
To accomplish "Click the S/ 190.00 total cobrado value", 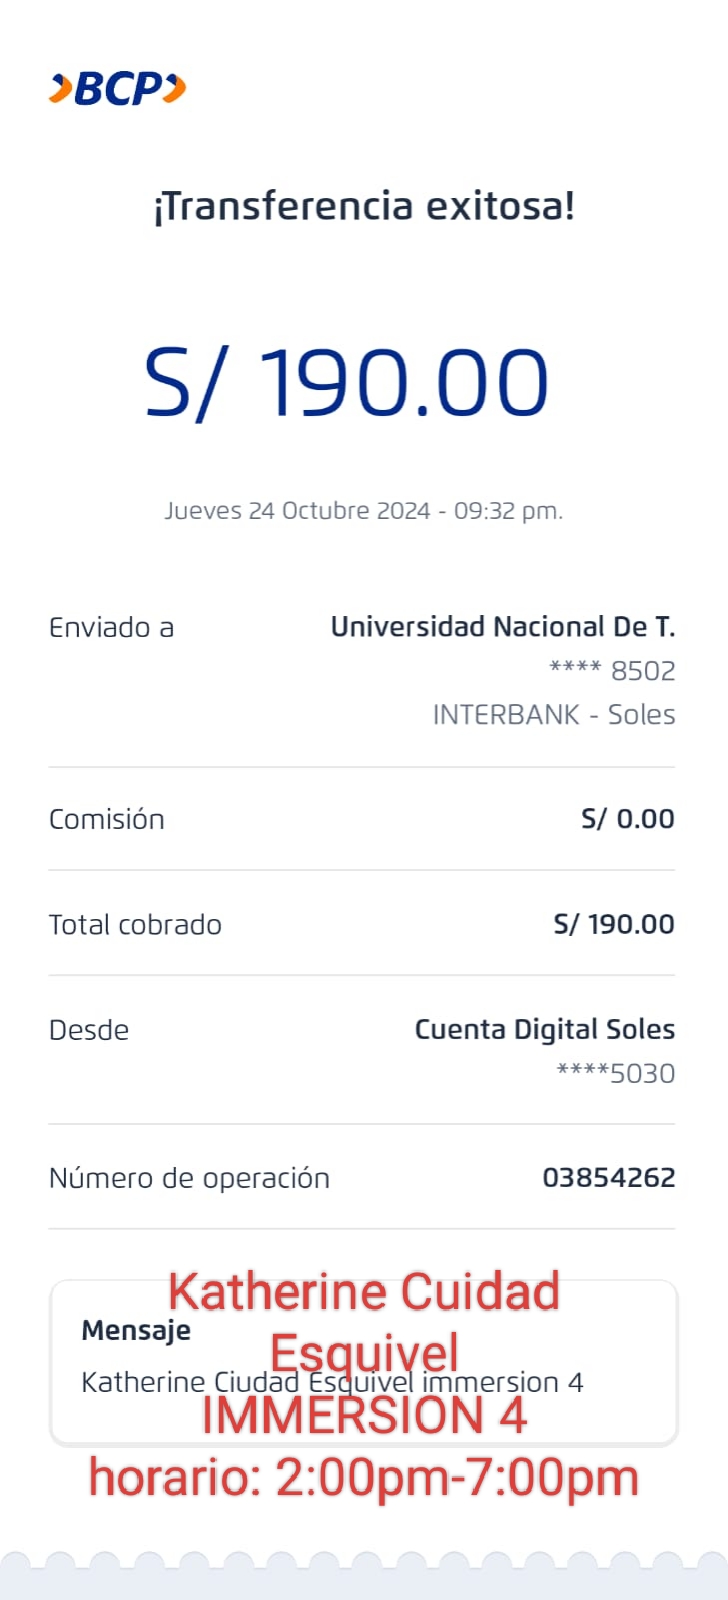I will 614,924.
